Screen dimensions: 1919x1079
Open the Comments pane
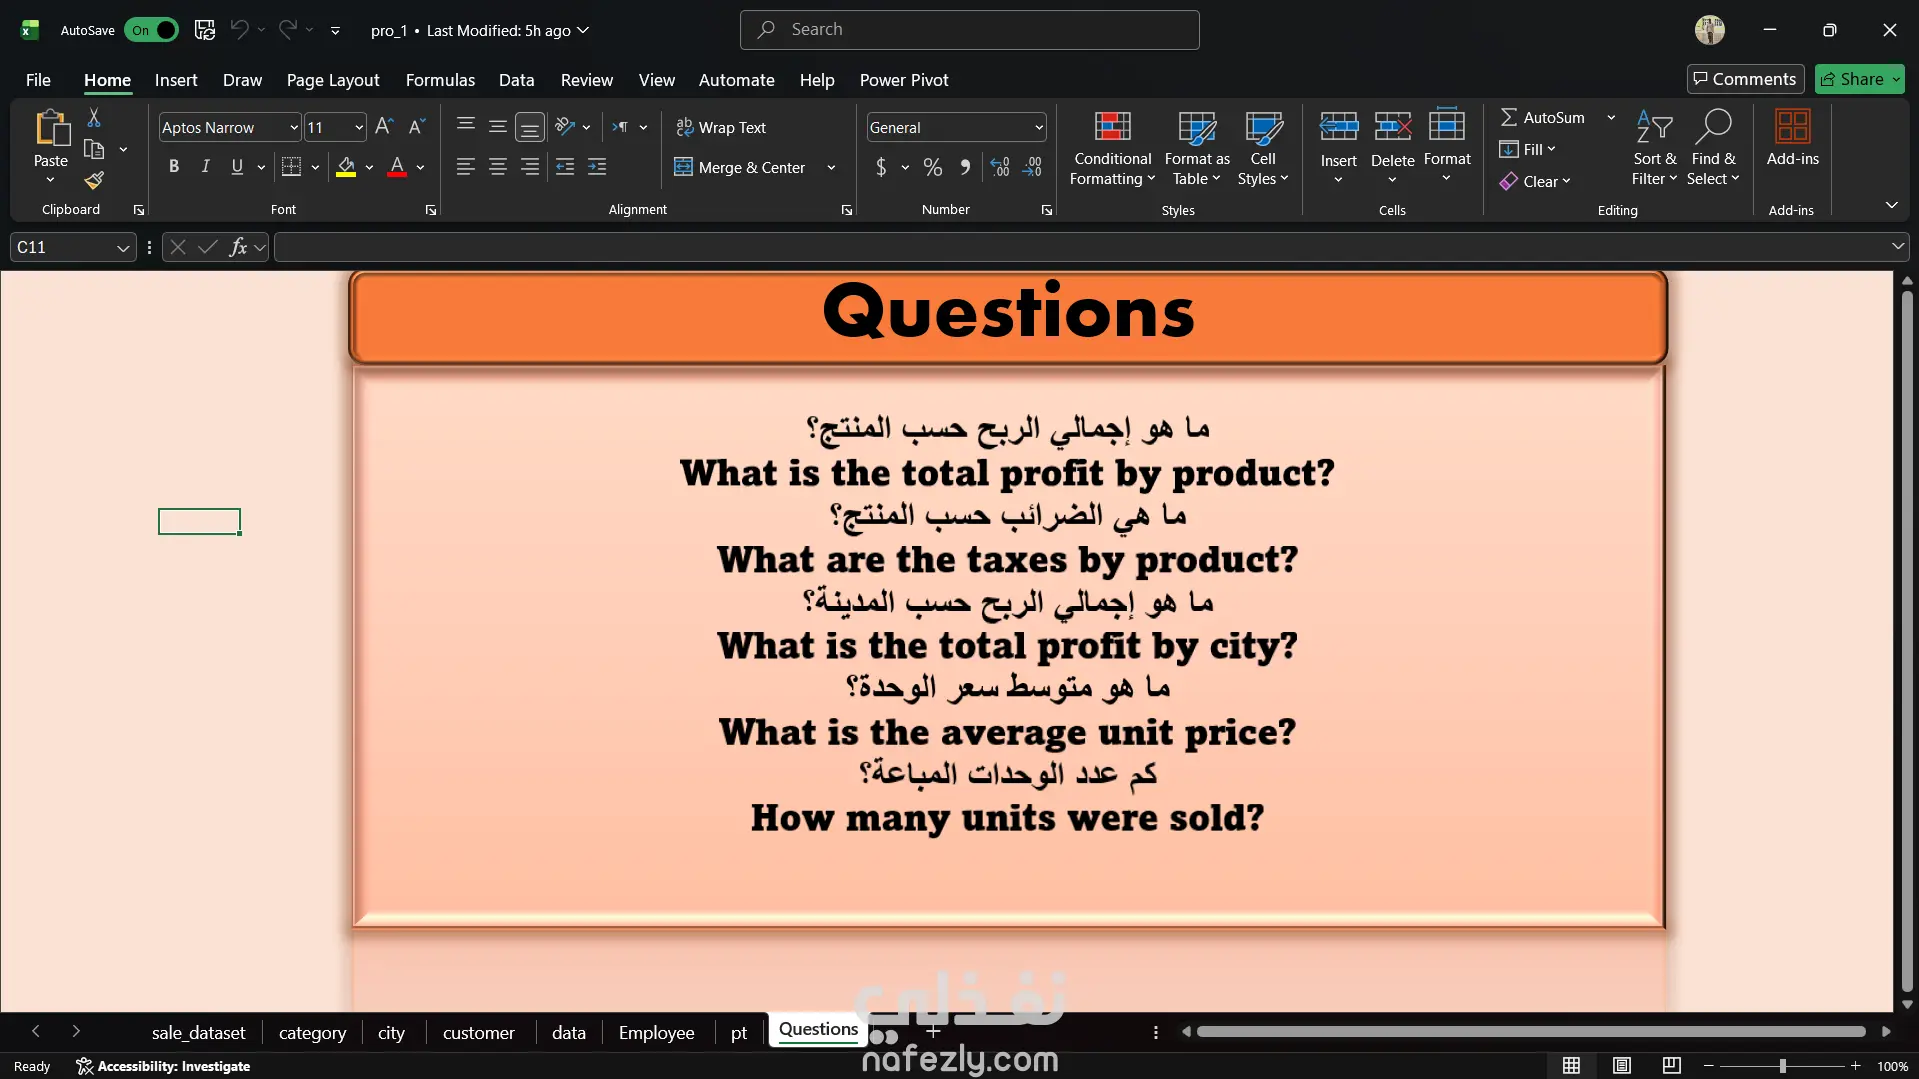(1745, 79)
